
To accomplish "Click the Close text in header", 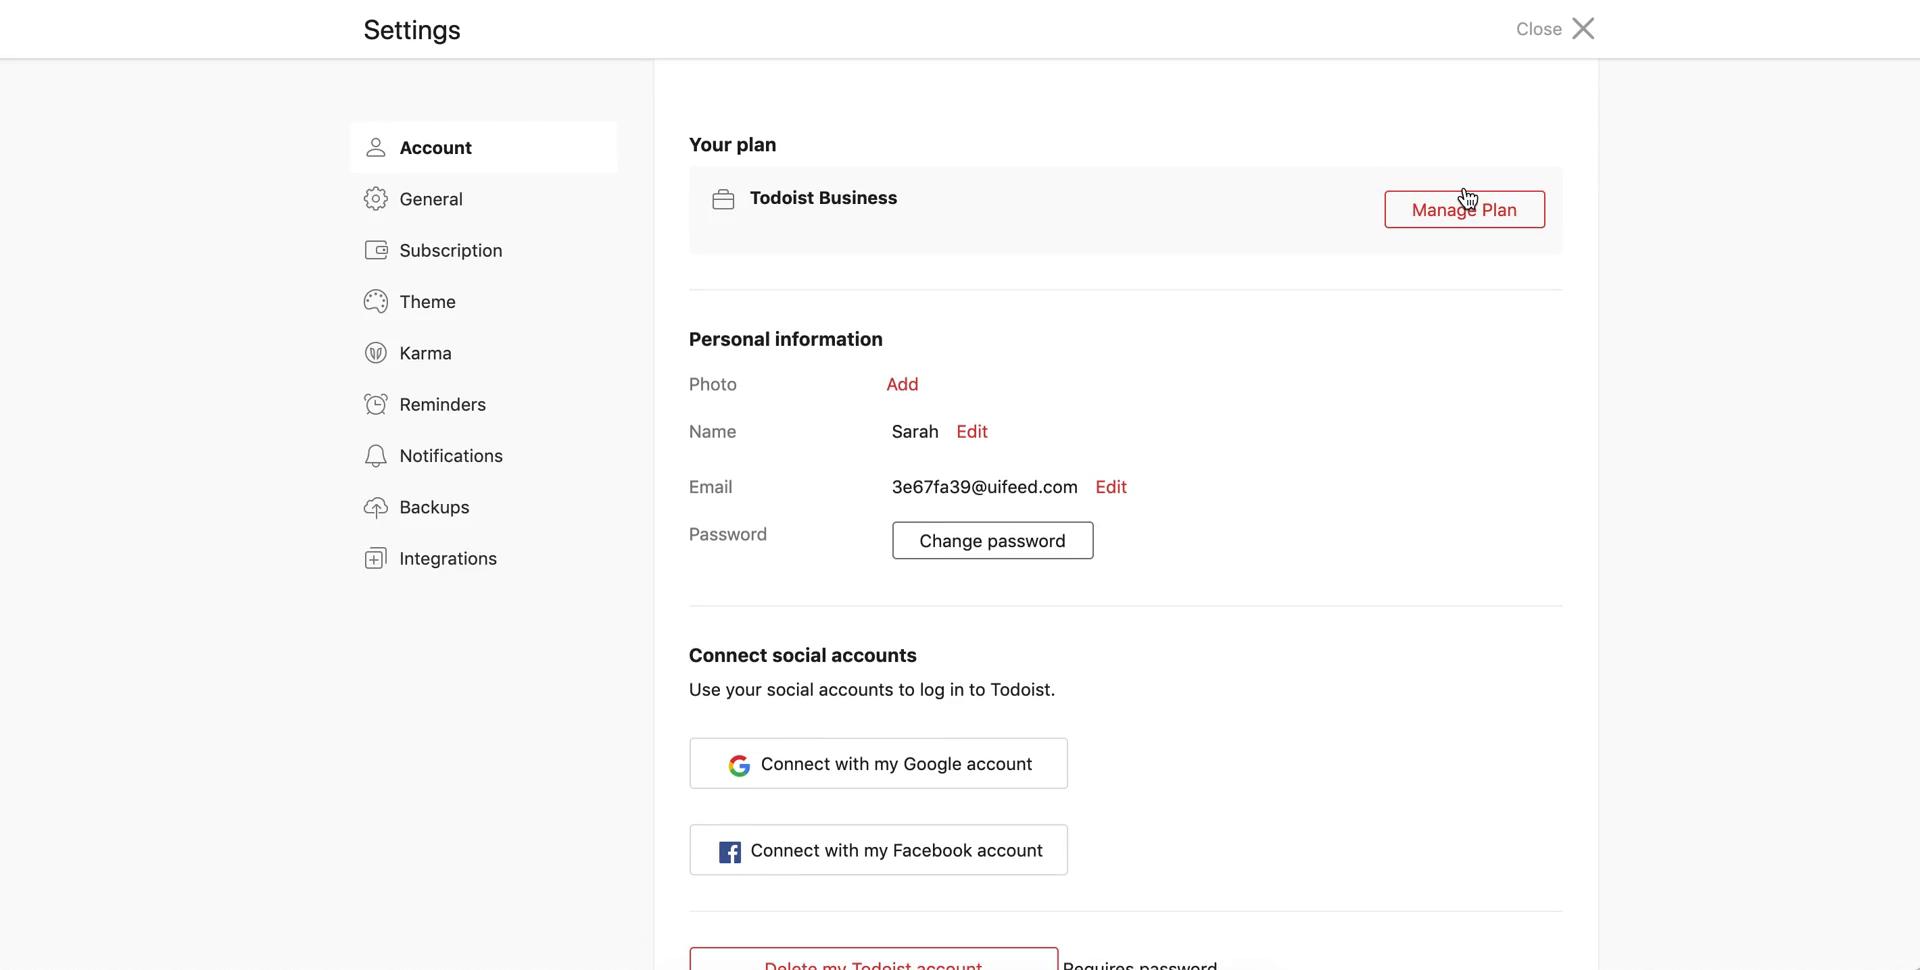I will (1538, 29).
